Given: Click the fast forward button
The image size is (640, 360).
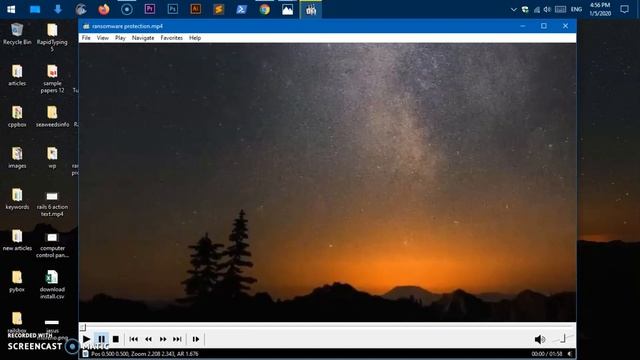Looking at the screenshot, I should pos(163,339).
